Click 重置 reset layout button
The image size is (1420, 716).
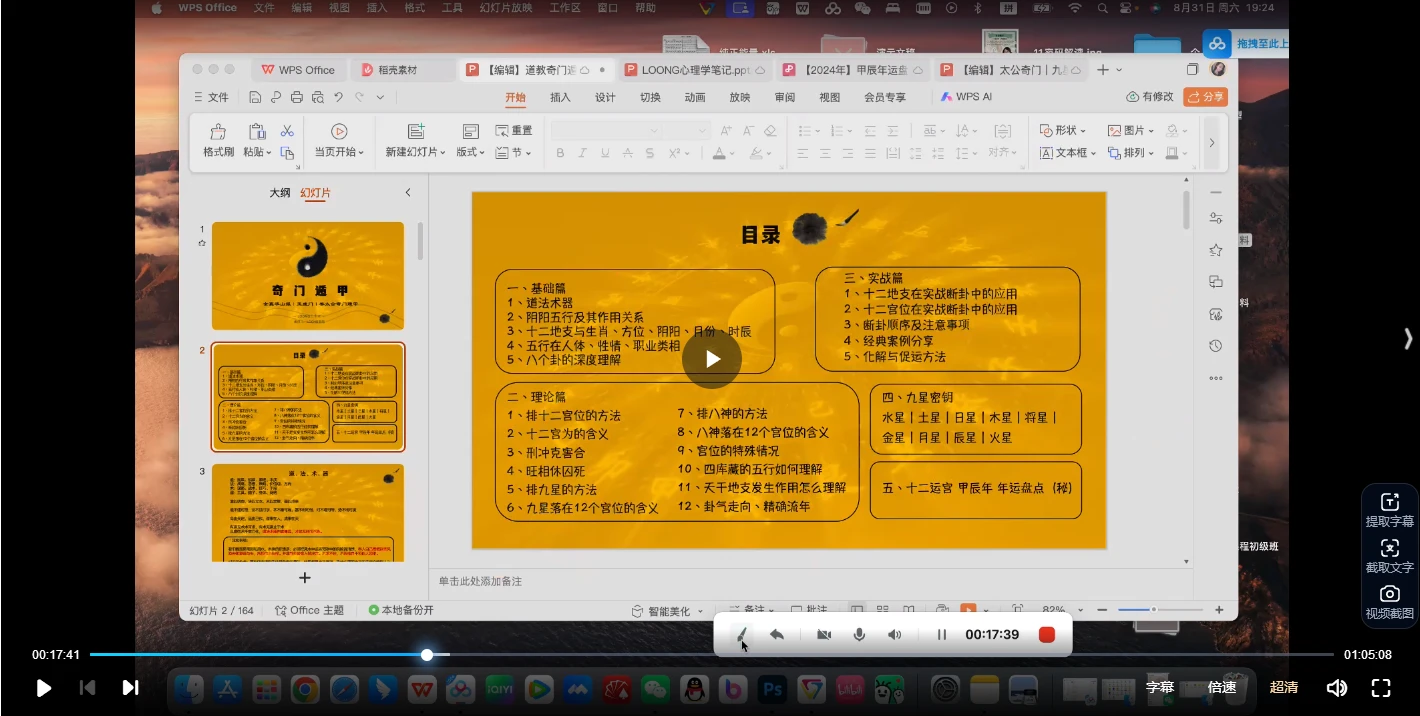514,130
